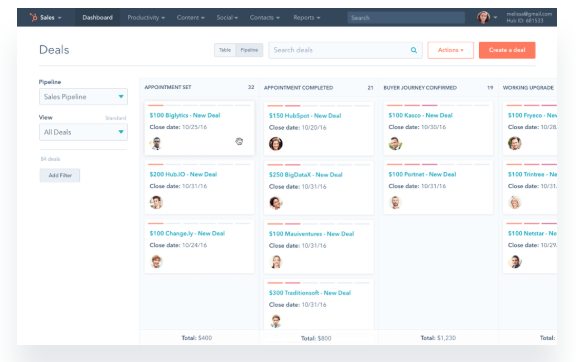576x362 pixels.
Task: Open $100 Biglytics - New Deal link
Action: pos(185,115)
